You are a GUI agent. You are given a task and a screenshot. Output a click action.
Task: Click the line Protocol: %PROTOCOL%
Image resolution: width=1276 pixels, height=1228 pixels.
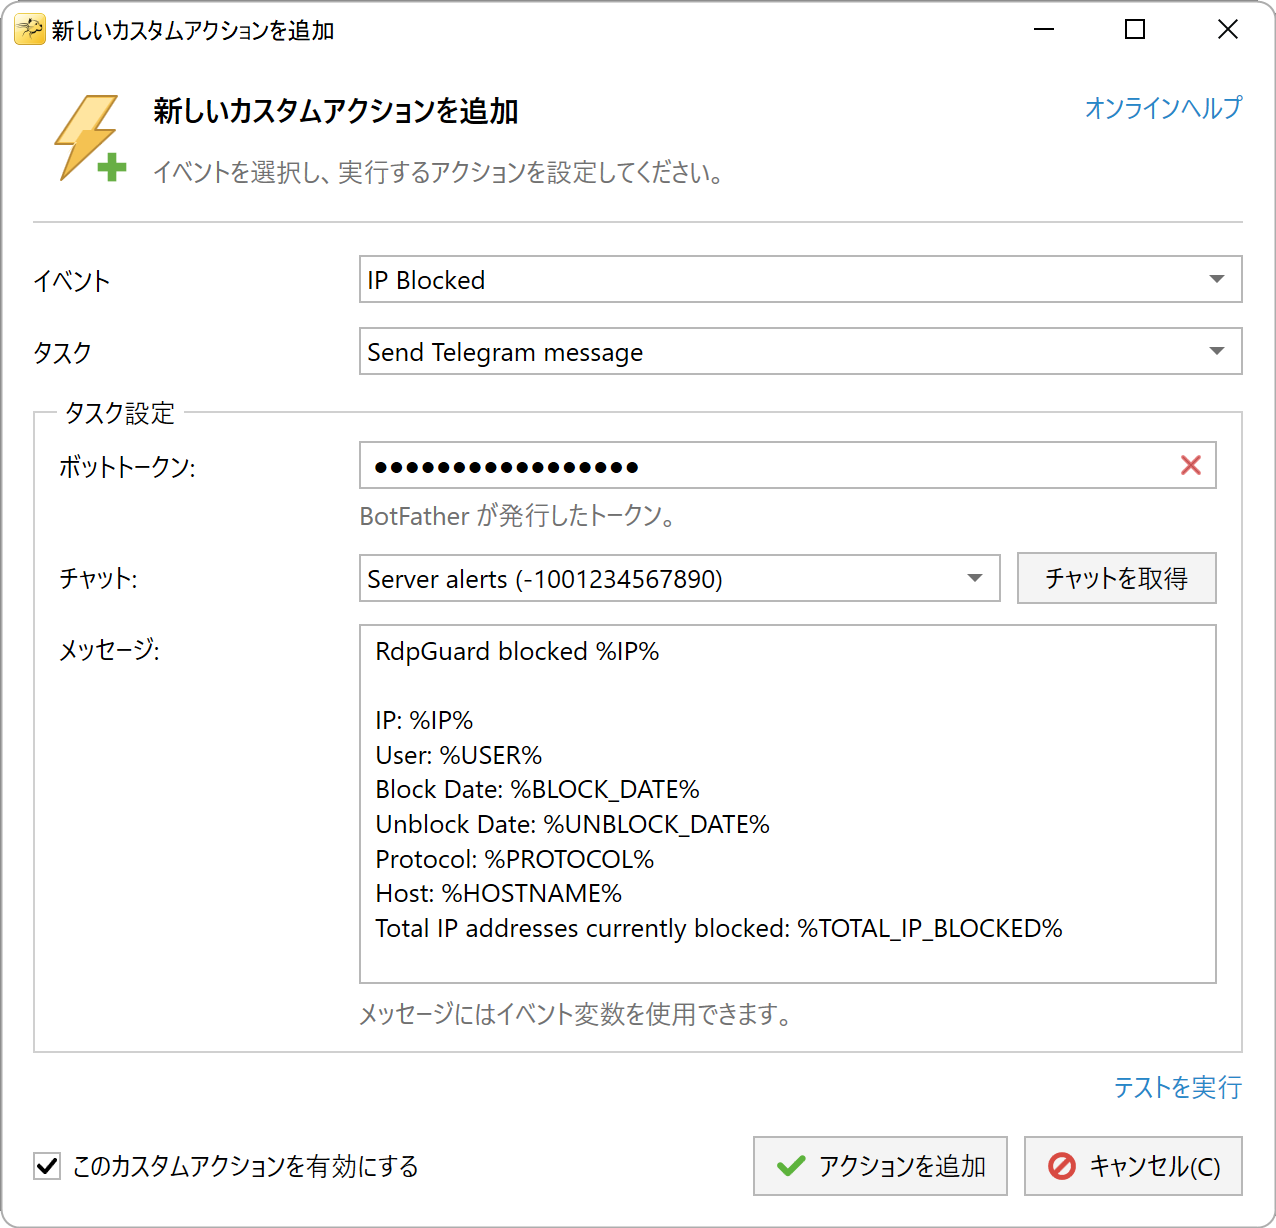tap(514, 859)
